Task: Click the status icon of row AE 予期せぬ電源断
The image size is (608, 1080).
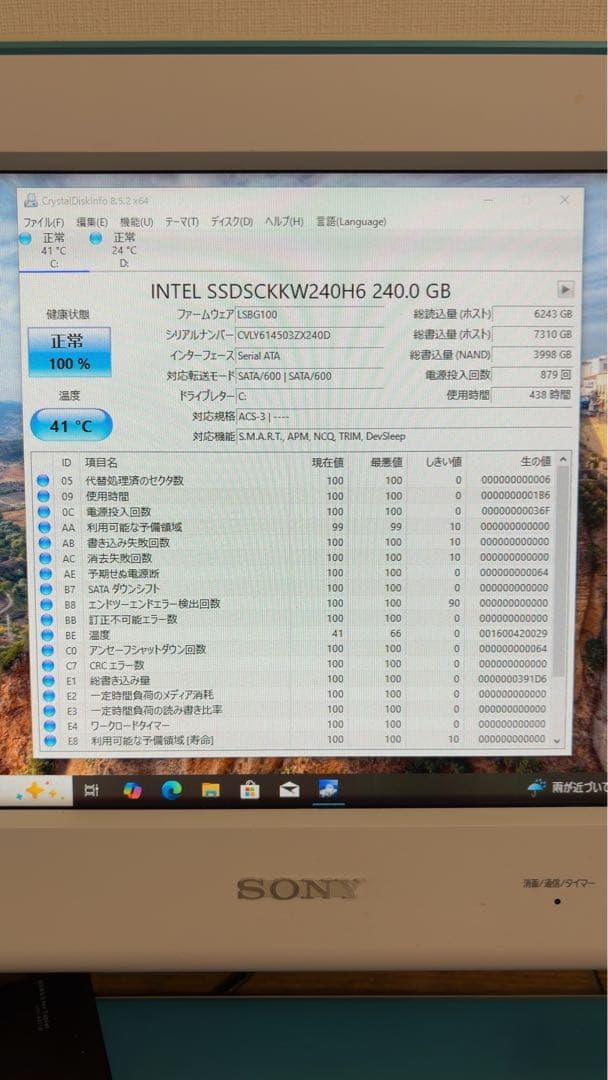Action: click(45, 573)
